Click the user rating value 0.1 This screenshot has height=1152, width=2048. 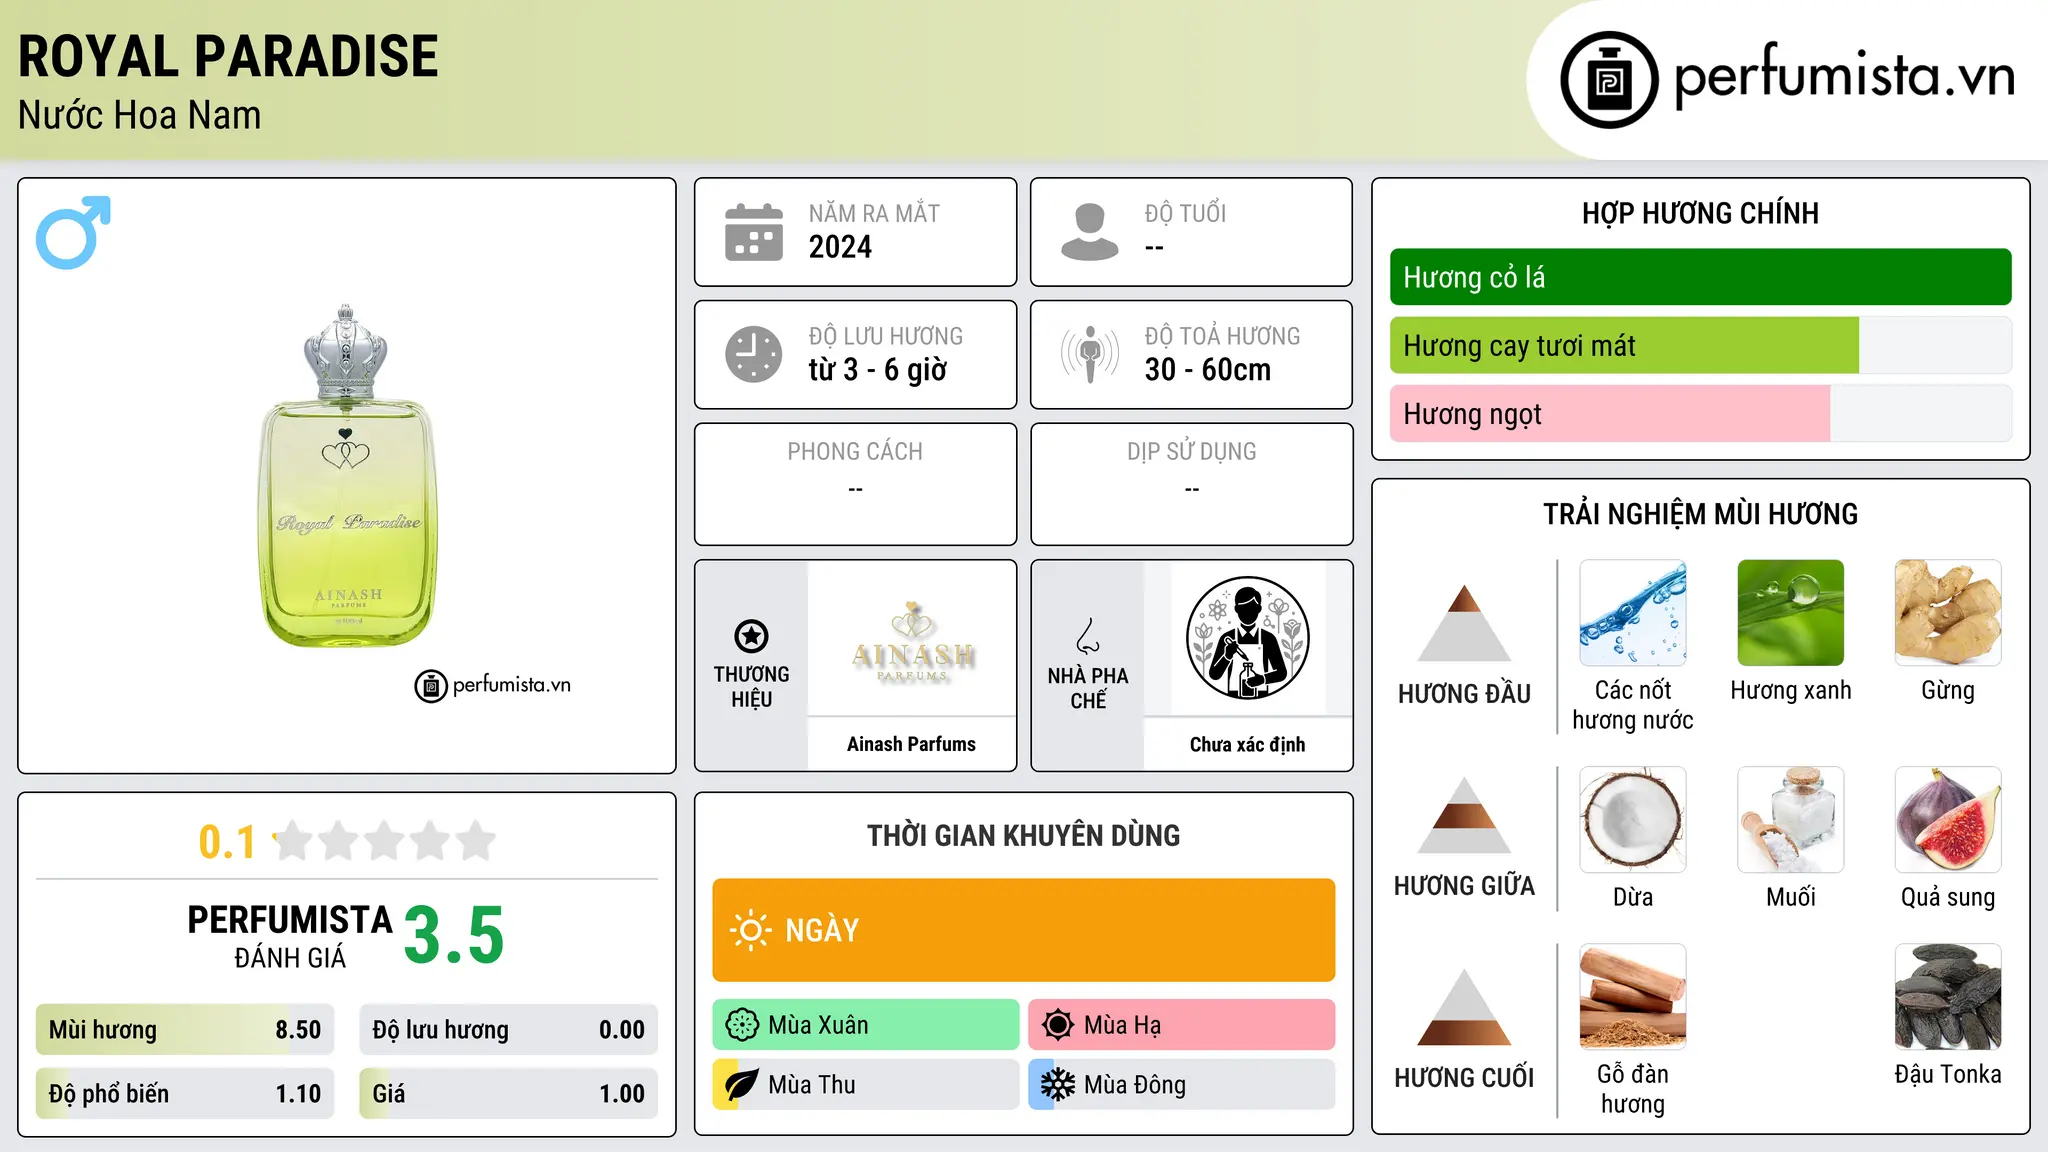point(227,842)
